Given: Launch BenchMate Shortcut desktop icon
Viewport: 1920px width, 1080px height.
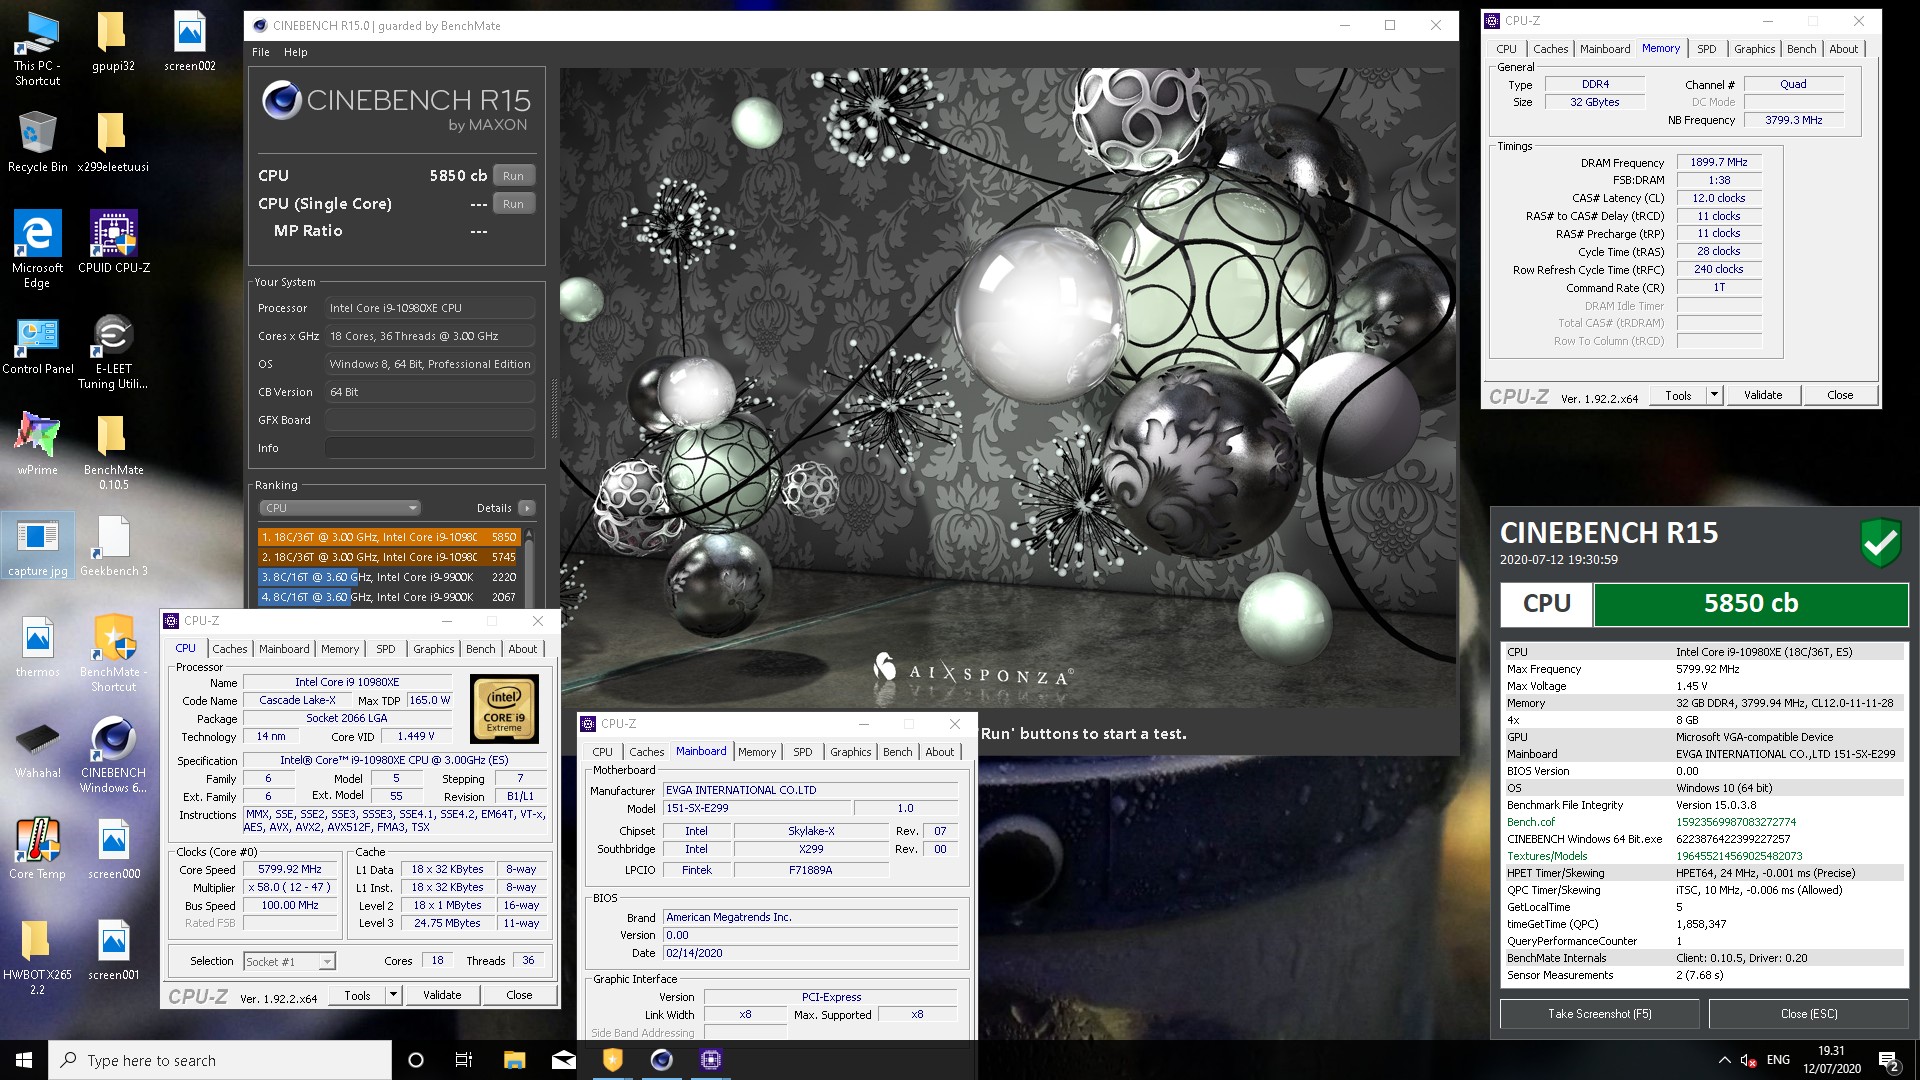Looking at the screenshot, I should click(113, 654).
